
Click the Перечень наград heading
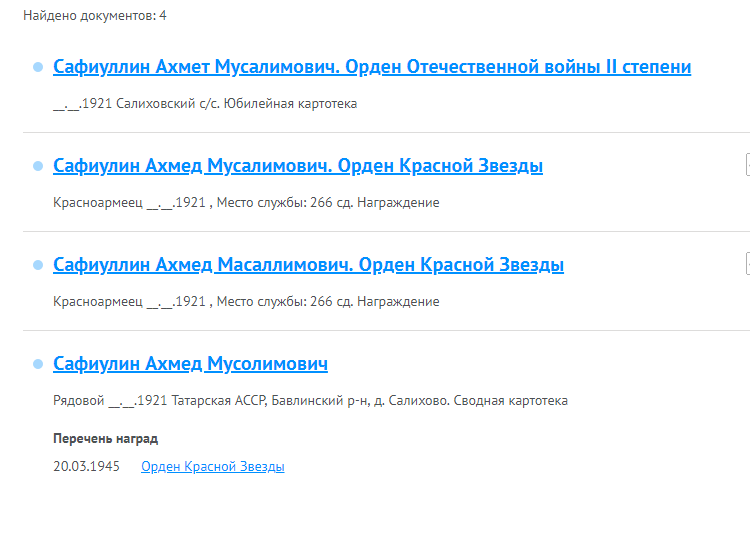pyautogui.click(x=105, y=439)
